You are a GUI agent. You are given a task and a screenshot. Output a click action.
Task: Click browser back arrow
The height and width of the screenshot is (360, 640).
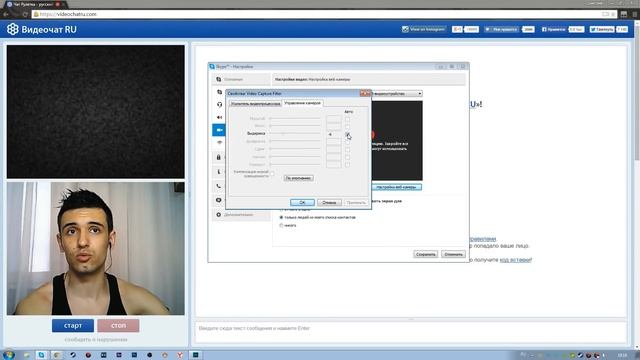(x=6, y=14)
